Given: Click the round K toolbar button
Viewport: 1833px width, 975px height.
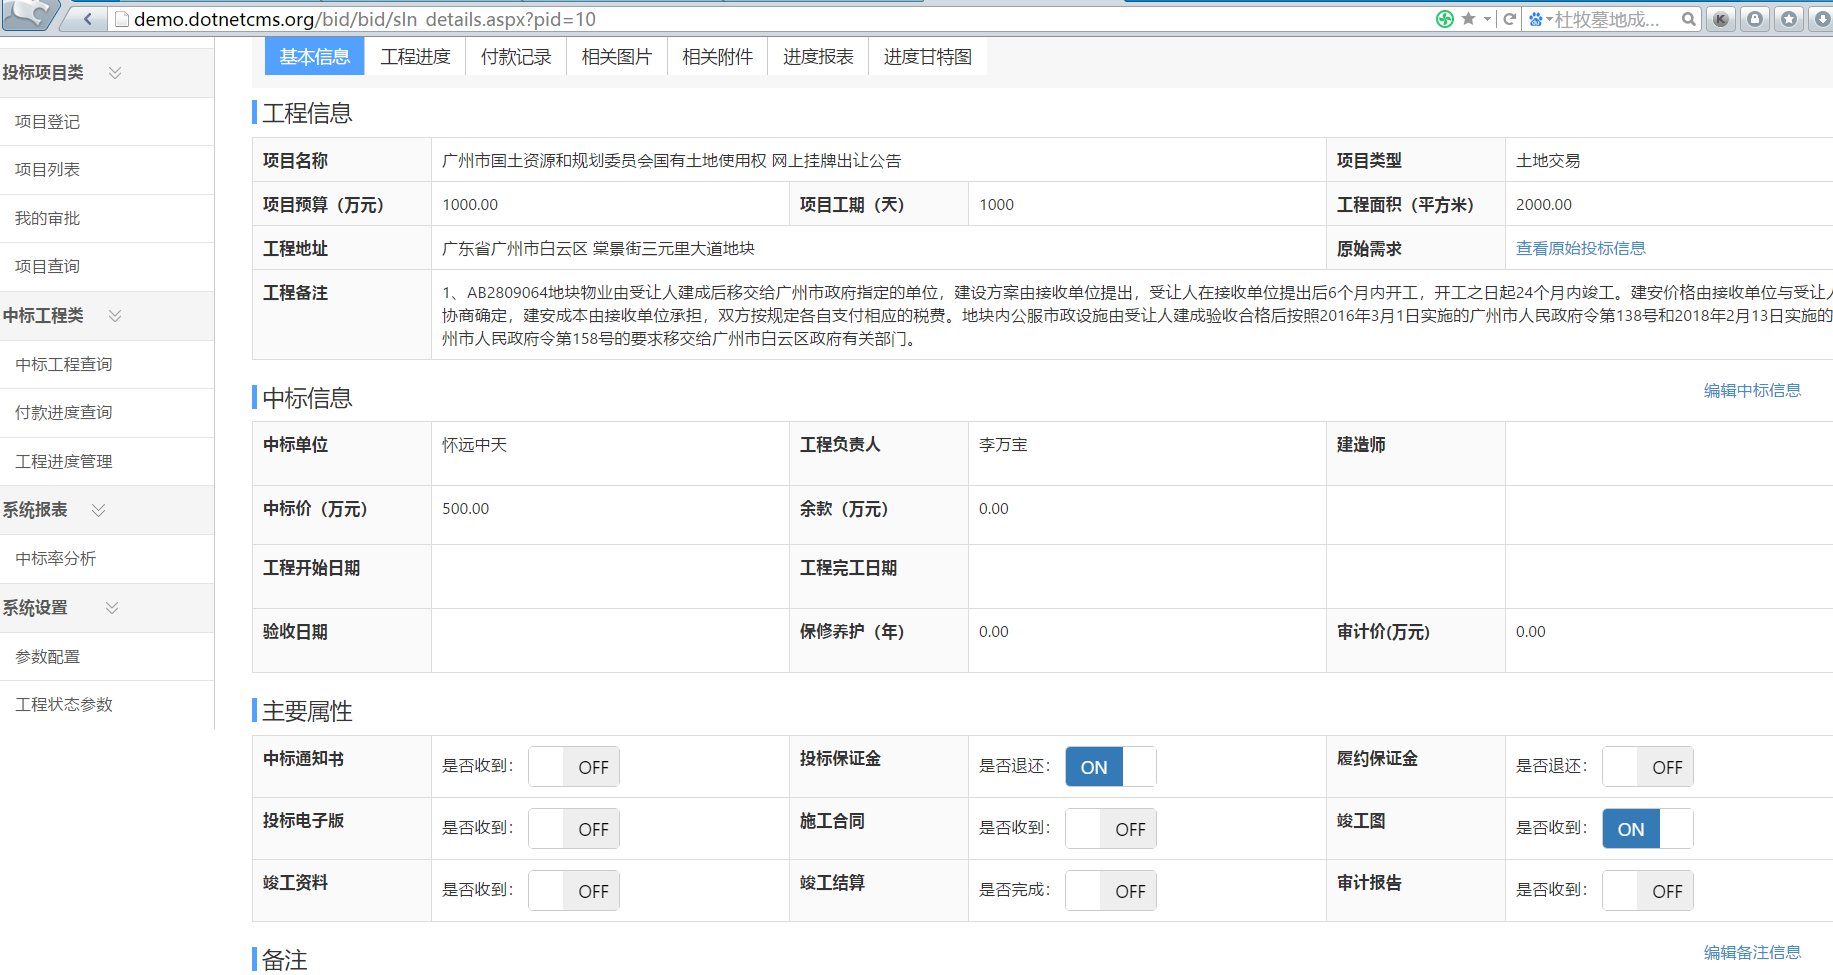Looking at the screenshot, I should pyautogui.click(x=1721, y=19).
